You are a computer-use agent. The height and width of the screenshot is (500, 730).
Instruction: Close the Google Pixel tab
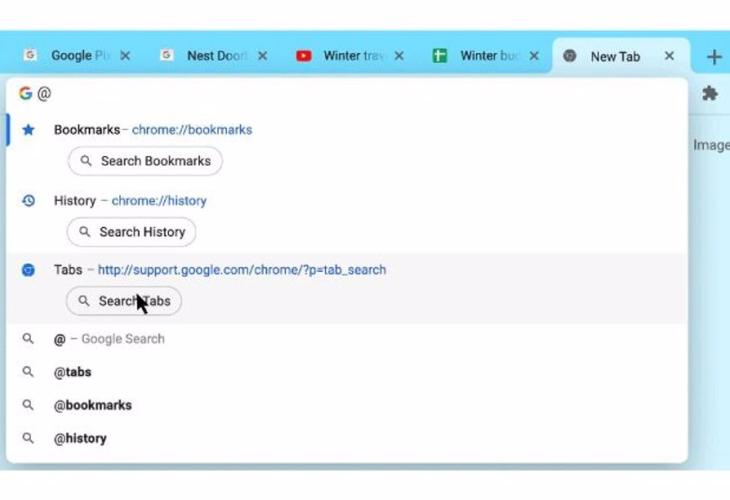point(125,56)
